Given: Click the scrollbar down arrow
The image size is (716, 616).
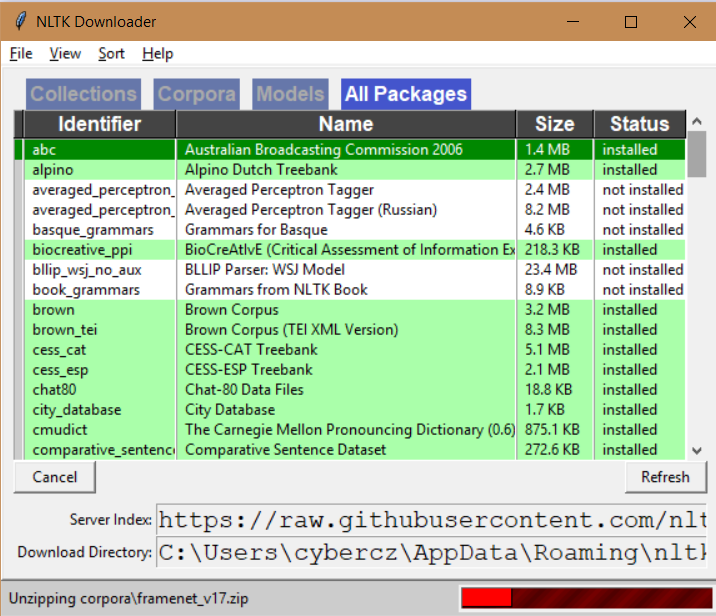Looking at the screenshot, I should pyautogui.click(x=697, y=451).
